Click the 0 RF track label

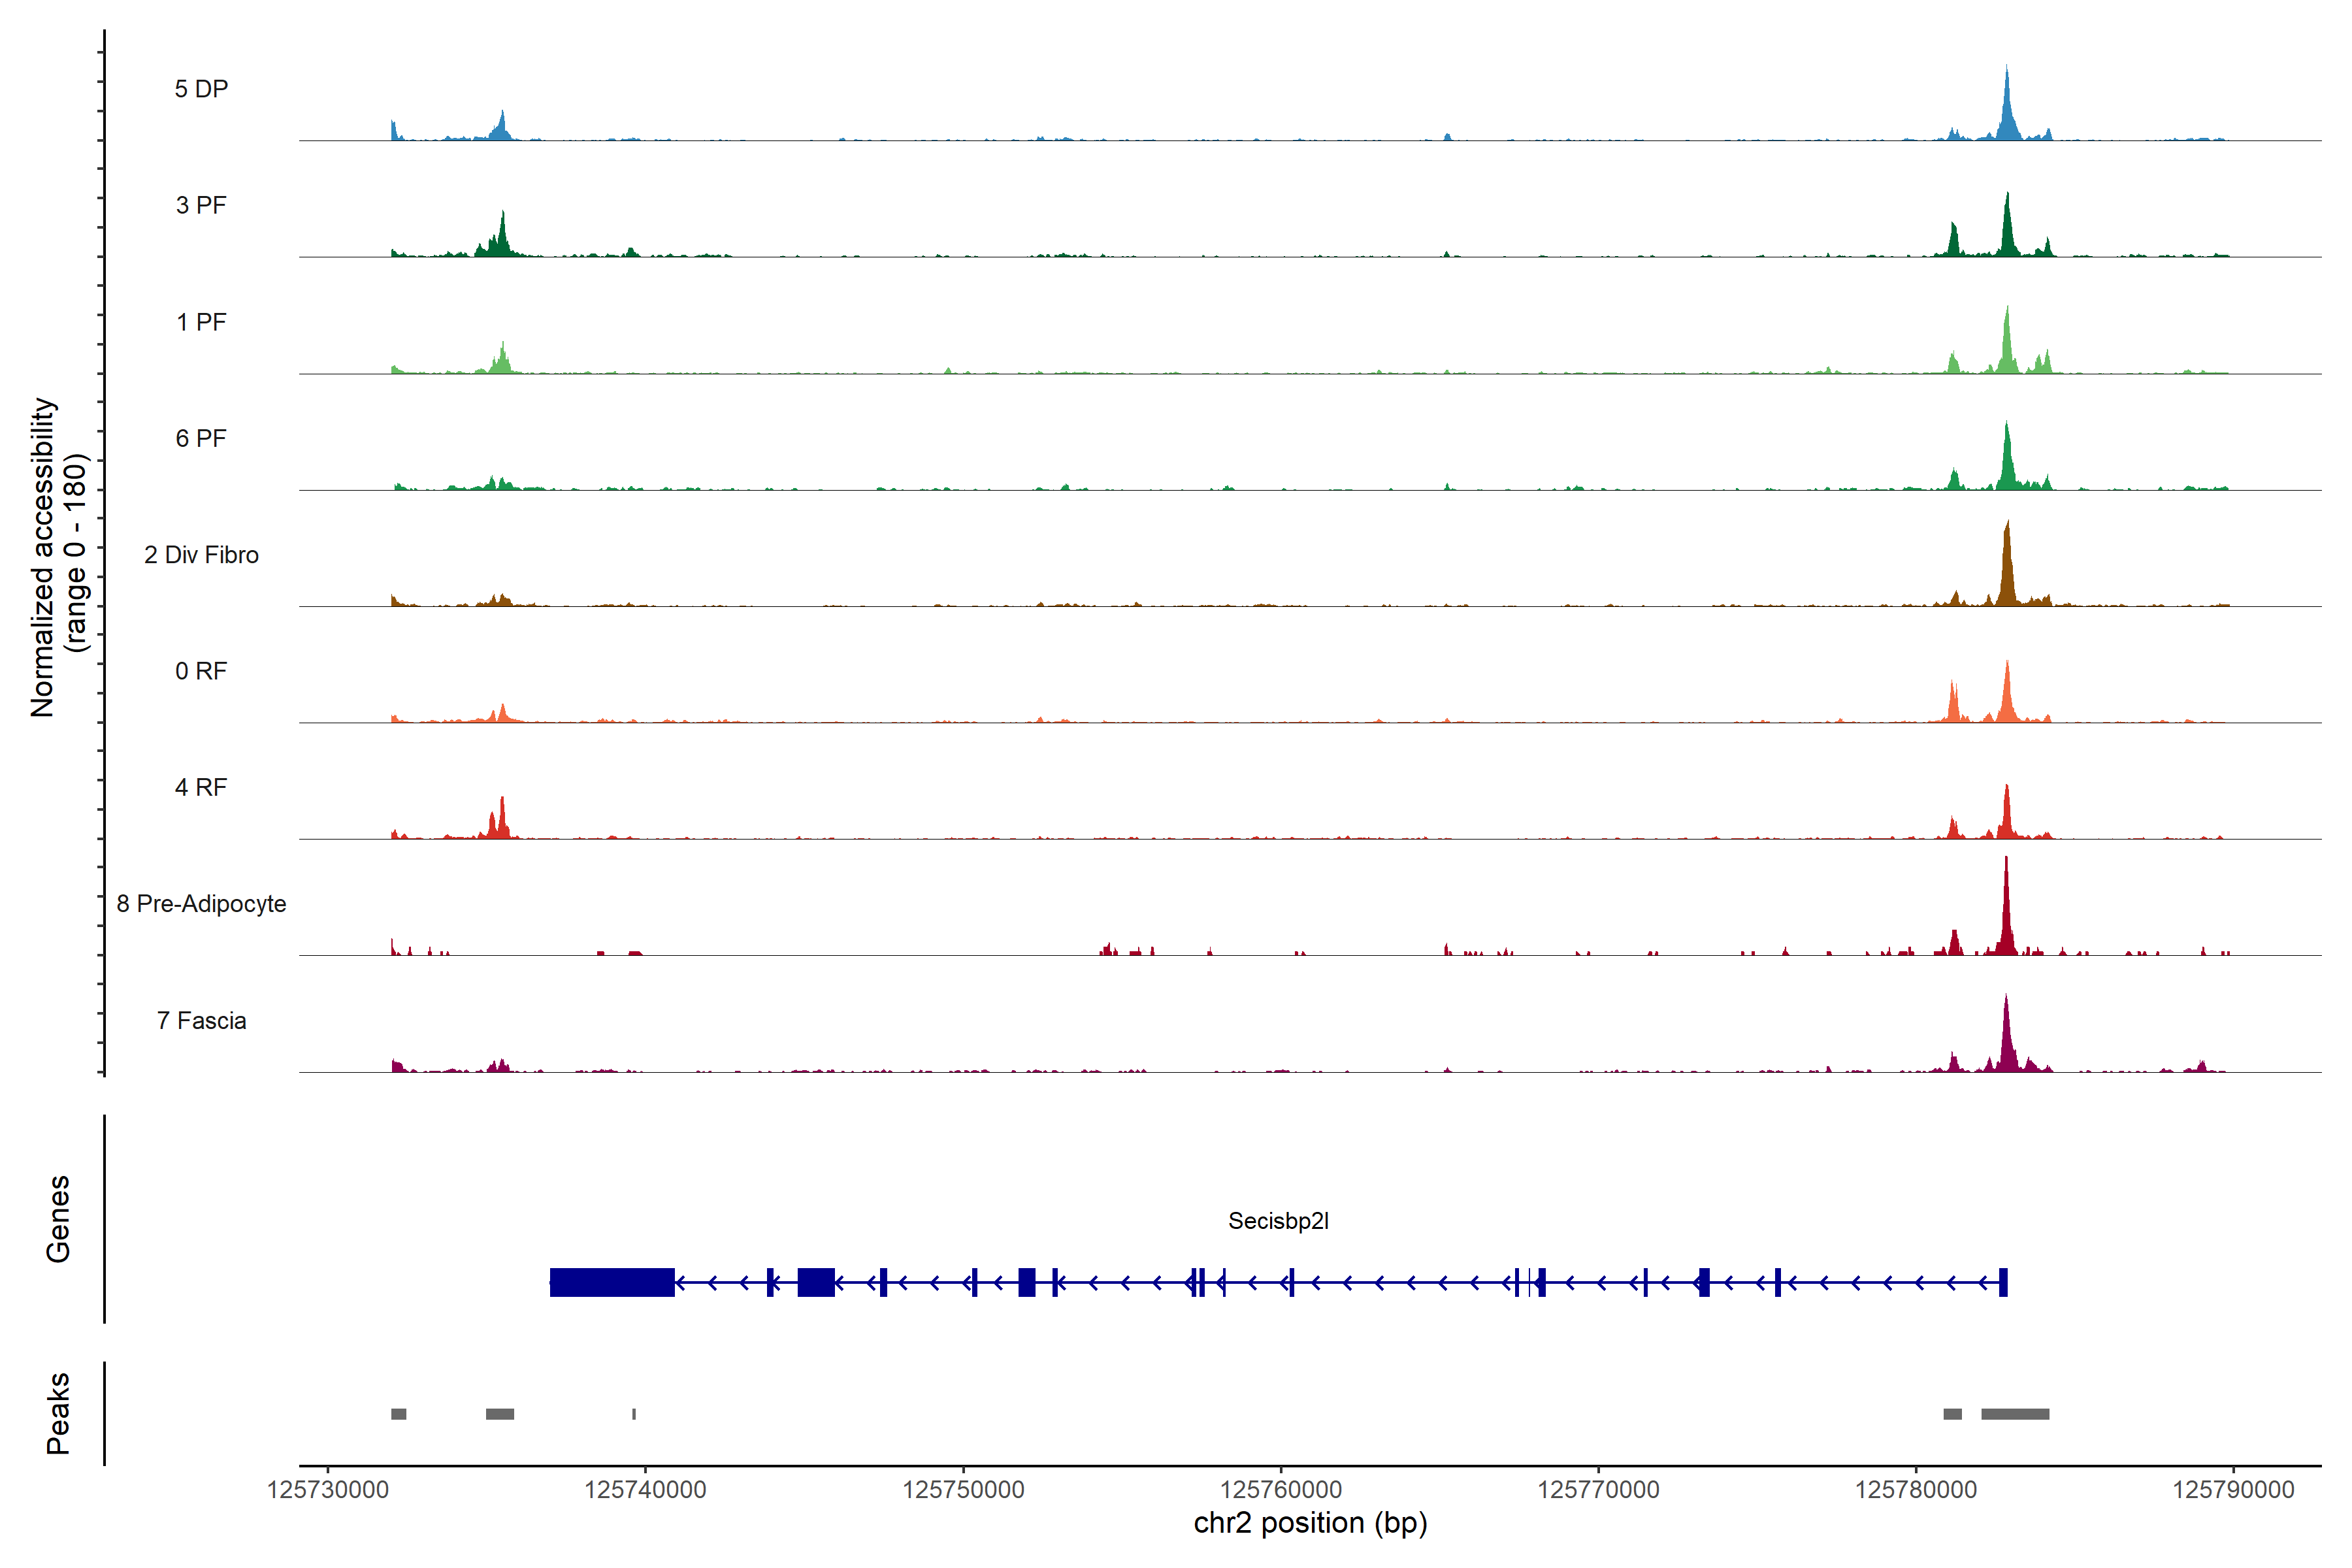click(x=201, y=670)
